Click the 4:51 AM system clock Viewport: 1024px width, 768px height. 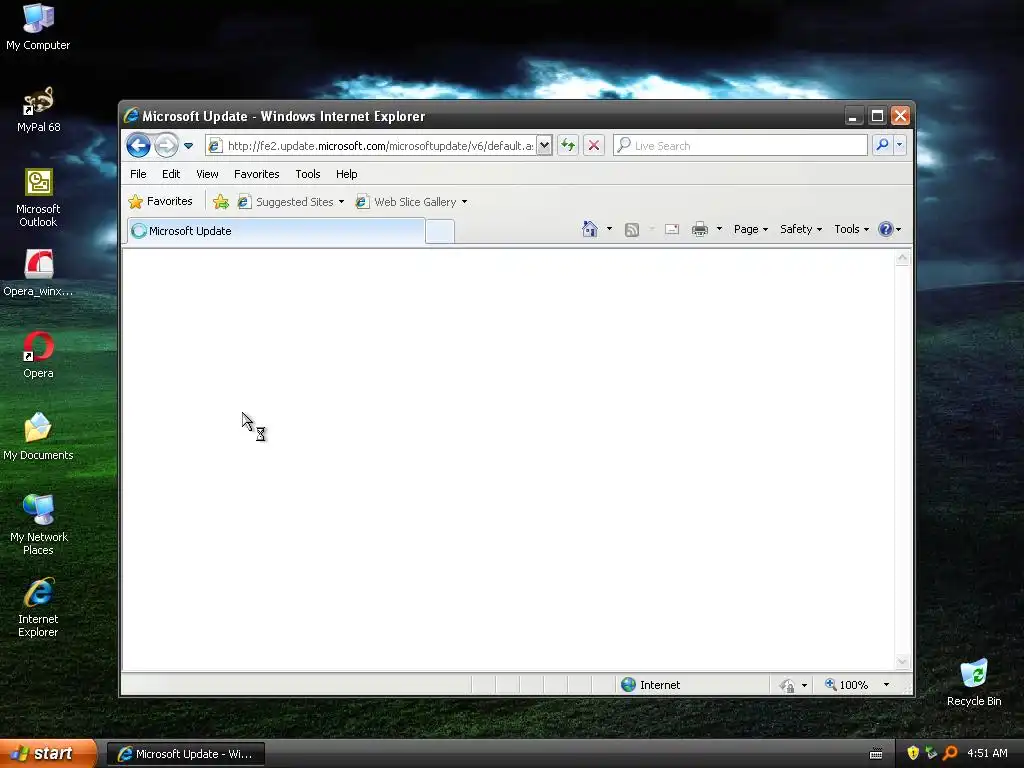[987, 753]
